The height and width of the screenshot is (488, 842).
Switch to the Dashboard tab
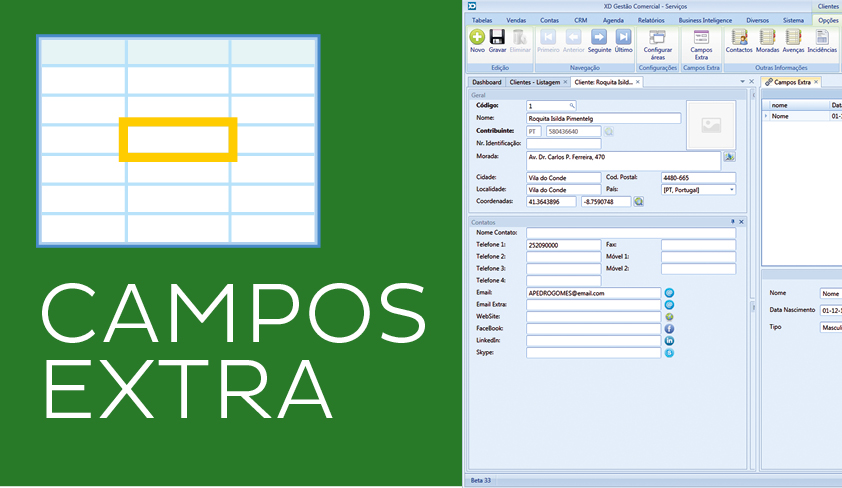coord(486,82)
